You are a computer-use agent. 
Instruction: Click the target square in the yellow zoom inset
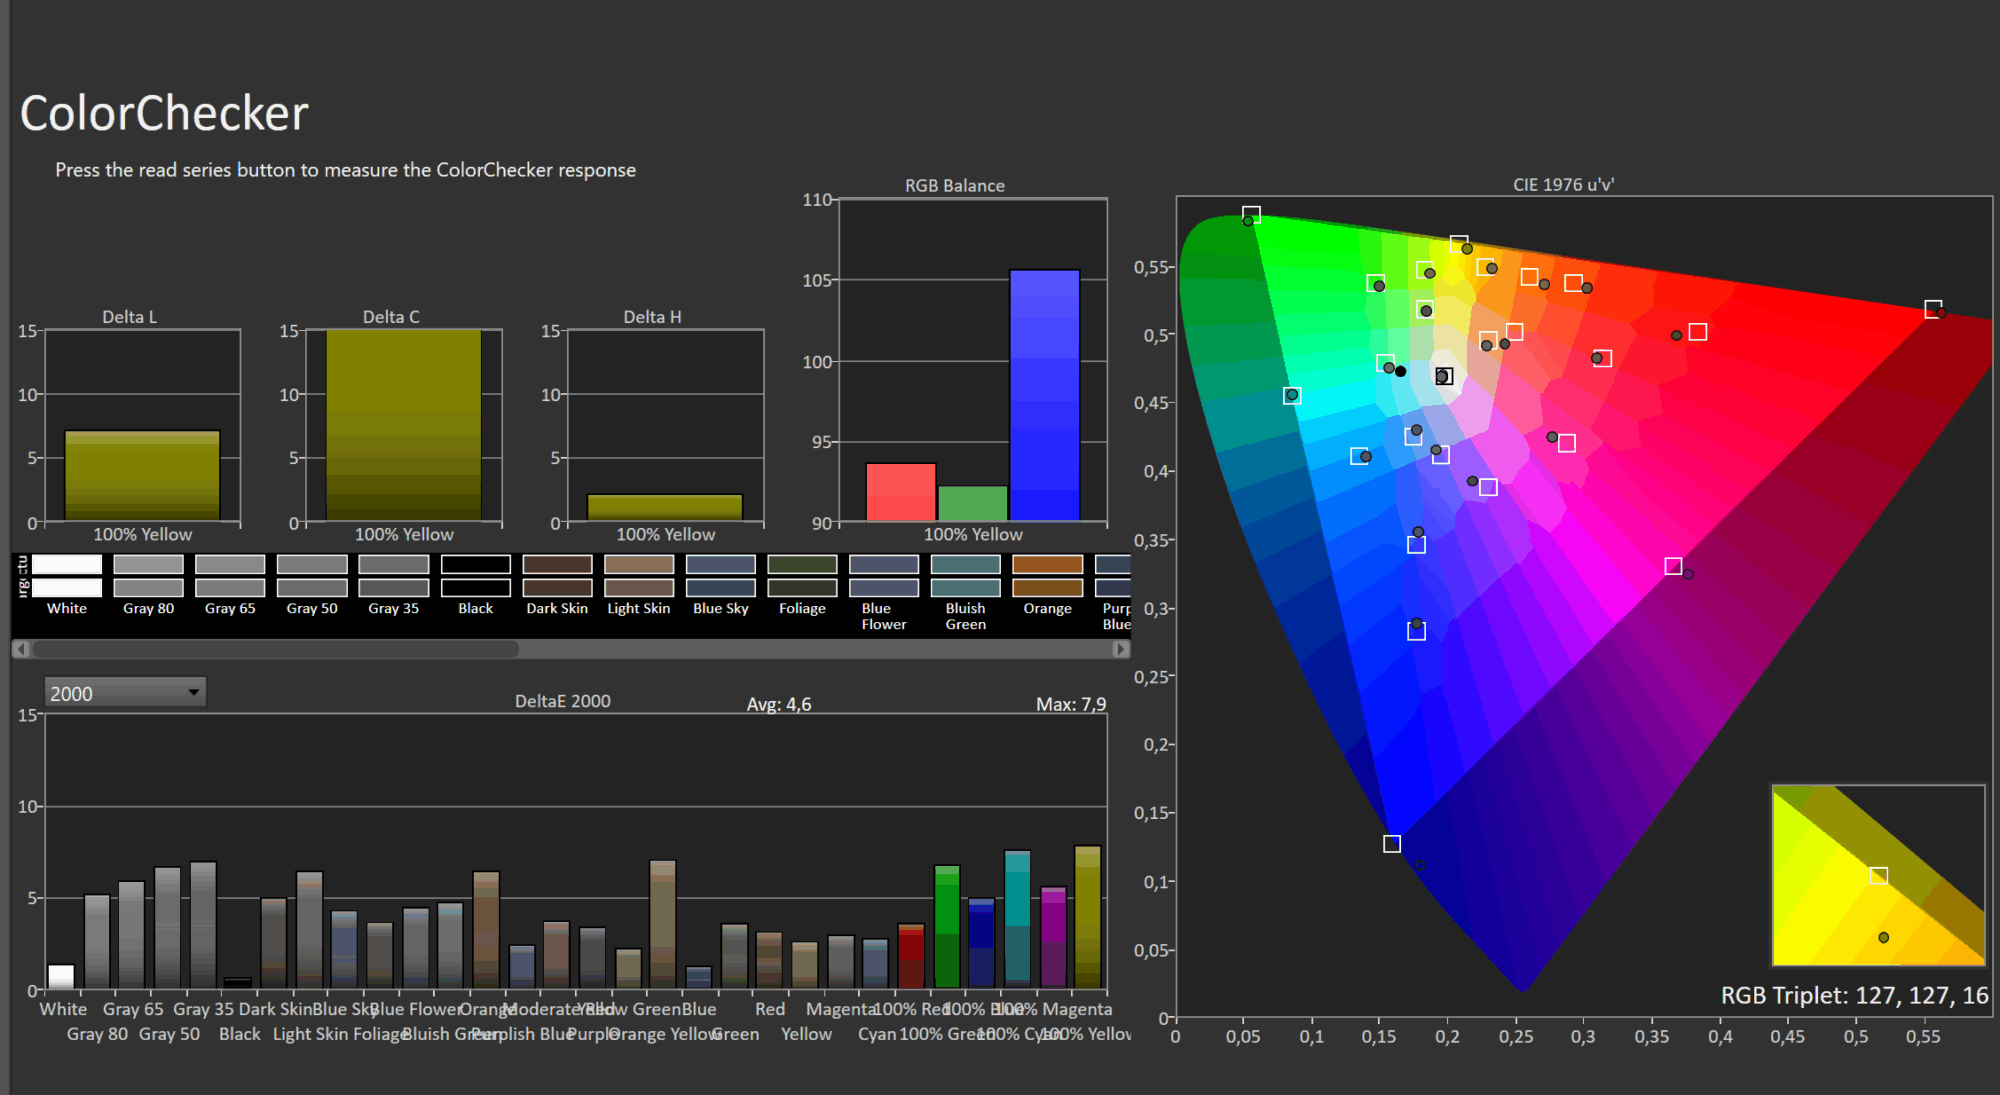(1879, 876)
